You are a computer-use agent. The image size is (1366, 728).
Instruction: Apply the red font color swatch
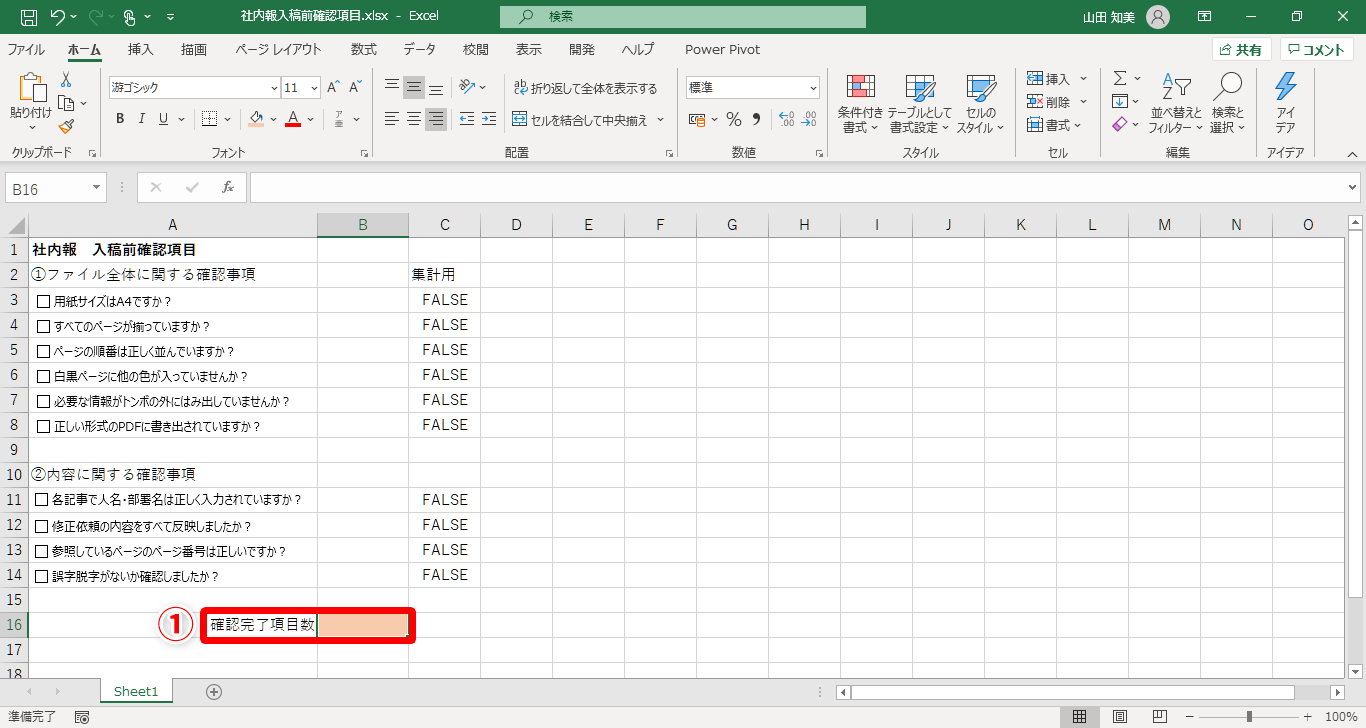coord(293,119)
